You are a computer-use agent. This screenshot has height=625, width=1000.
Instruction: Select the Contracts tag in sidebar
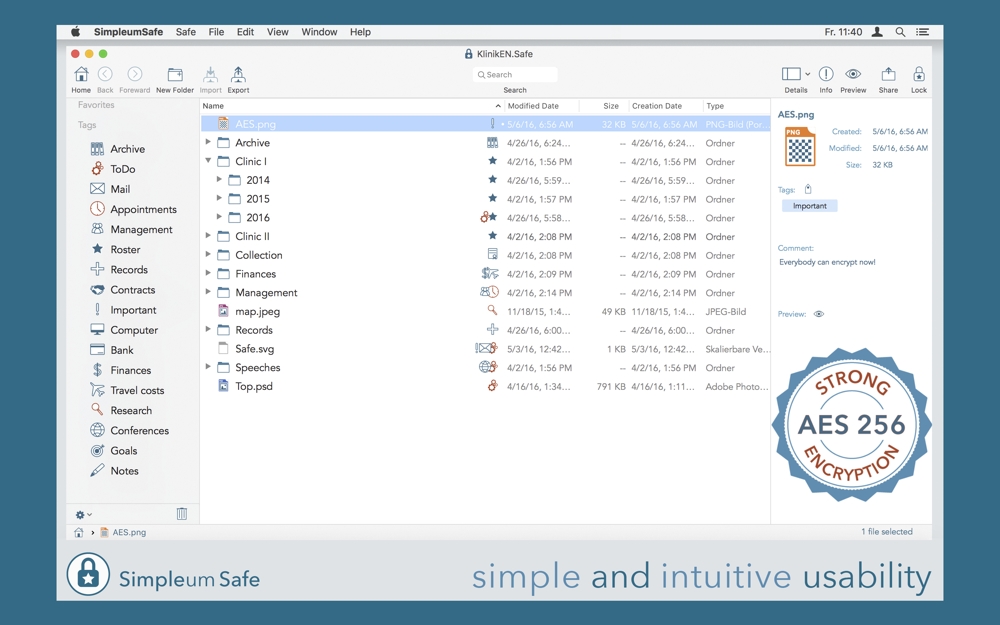[122, 290]
